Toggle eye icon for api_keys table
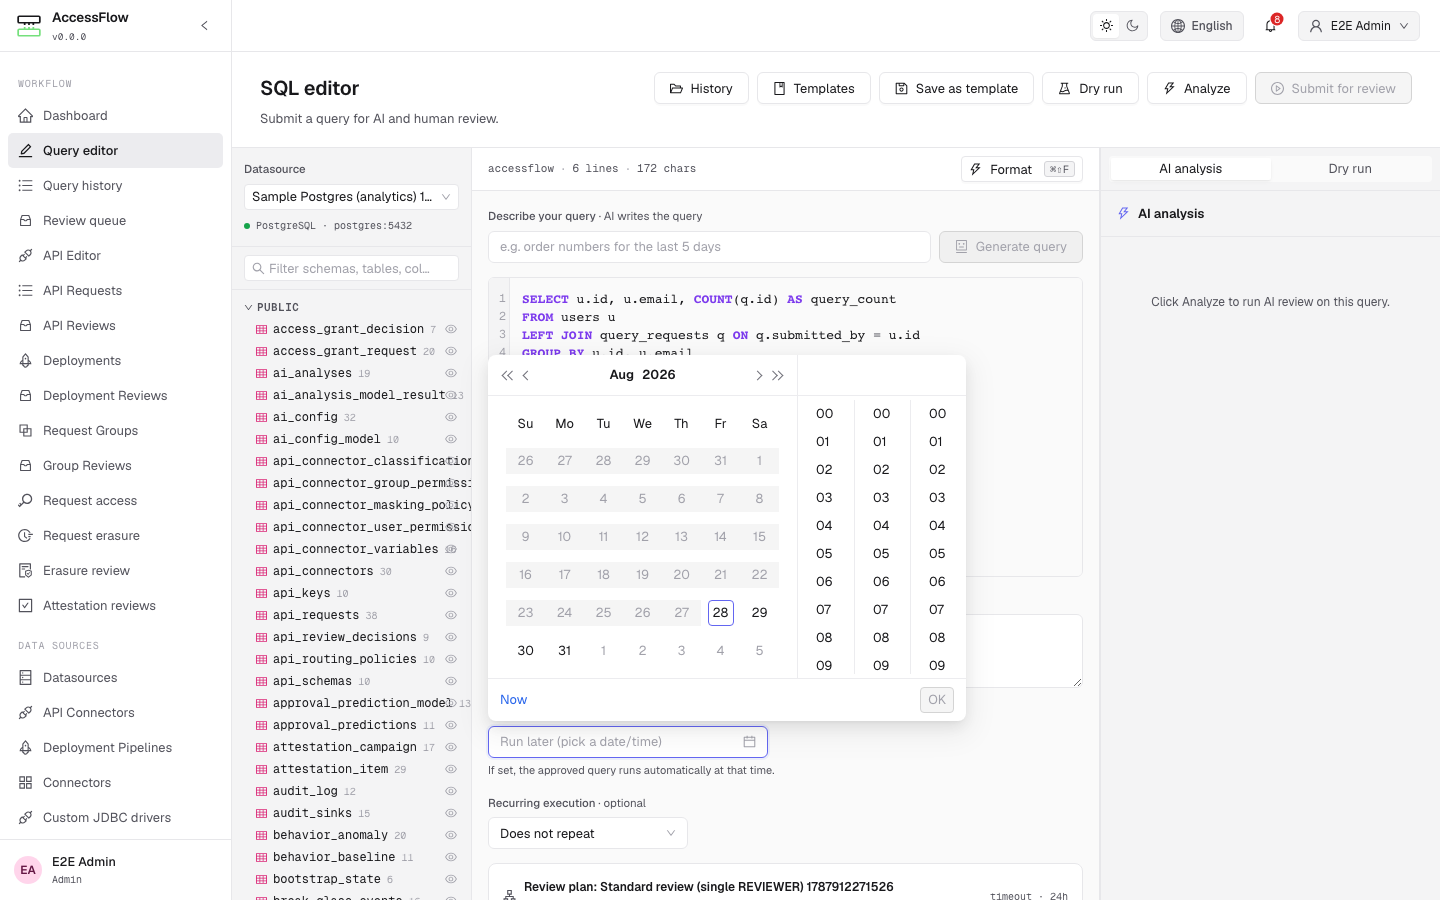The image size is (1440, 900). (x=451, y=593)
